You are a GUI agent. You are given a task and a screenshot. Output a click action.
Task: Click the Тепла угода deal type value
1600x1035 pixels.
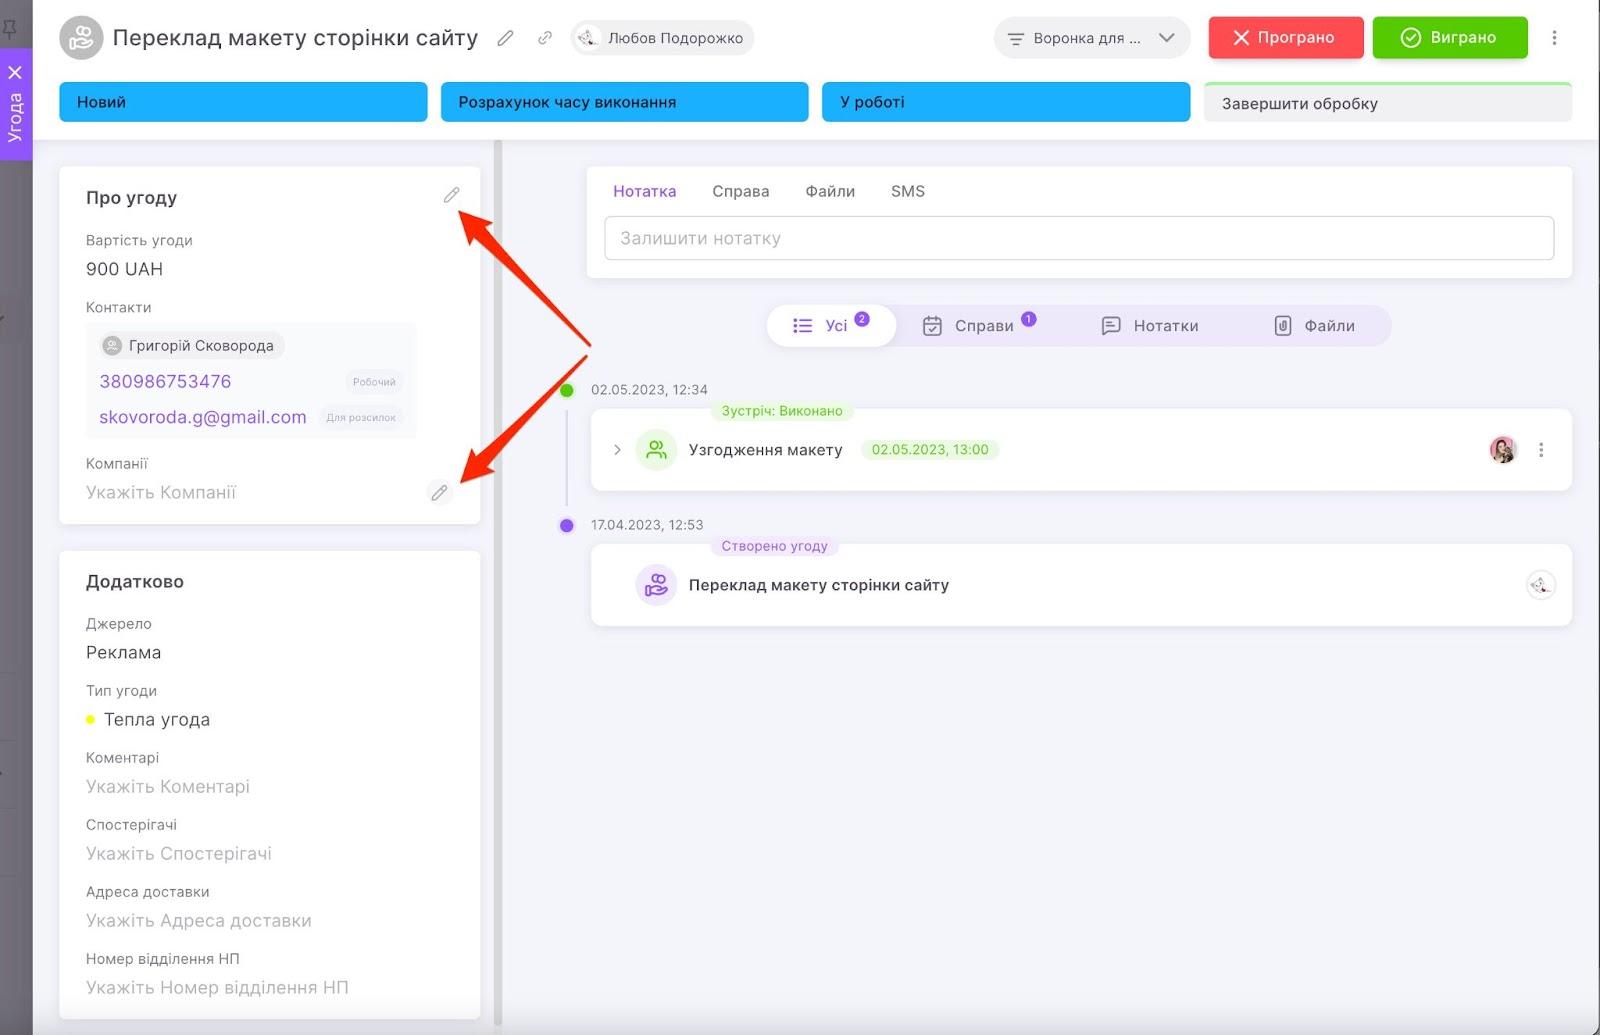click(157, 719)
